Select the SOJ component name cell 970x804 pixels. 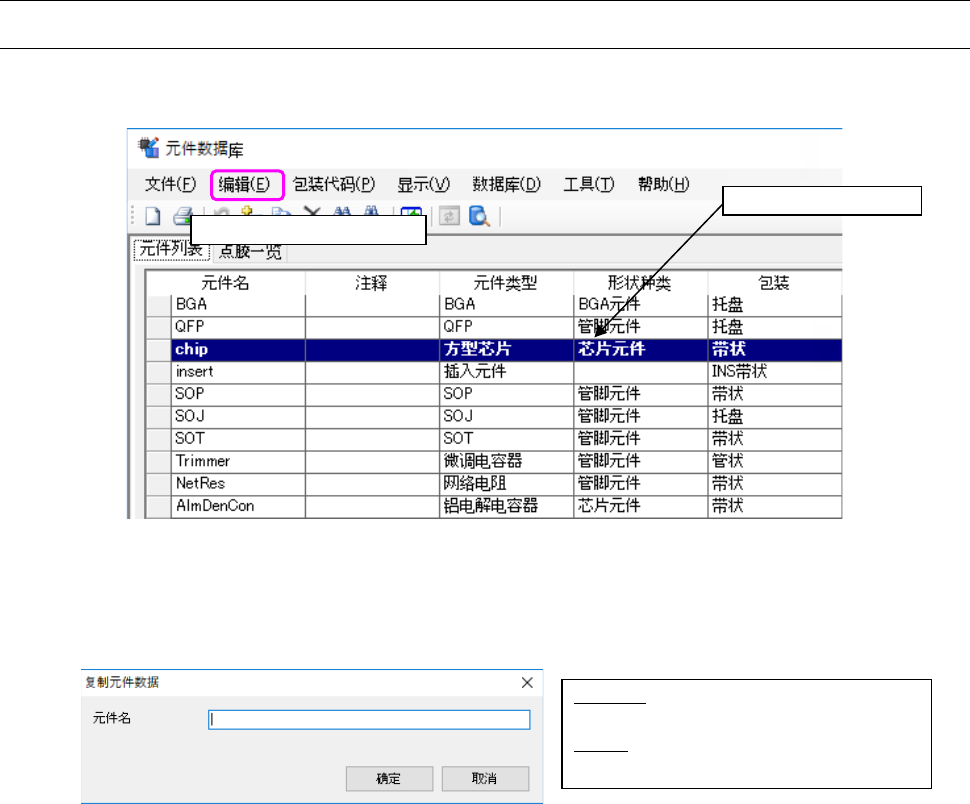tap(238, 416)
